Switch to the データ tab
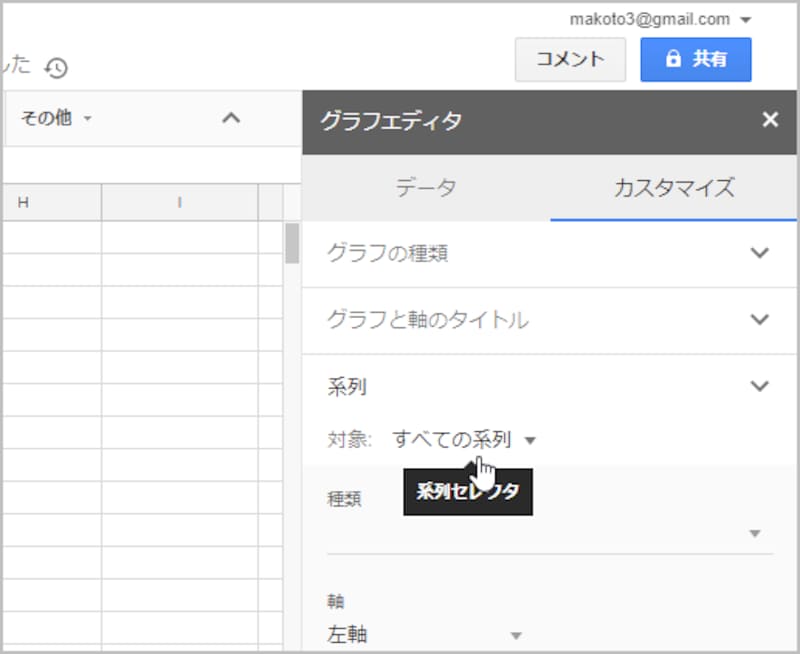 (427, 186)
